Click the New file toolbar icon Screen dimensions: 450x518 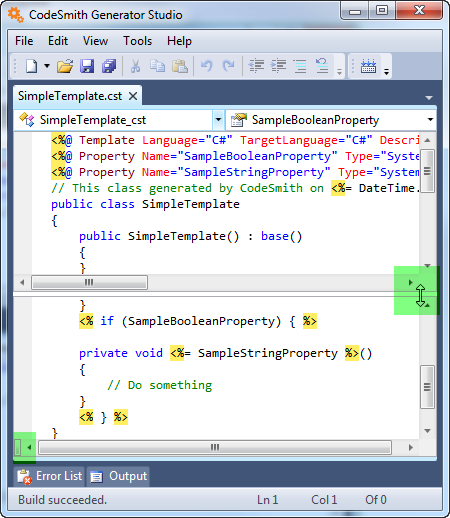pyautogui.click(x=32, y=66)
